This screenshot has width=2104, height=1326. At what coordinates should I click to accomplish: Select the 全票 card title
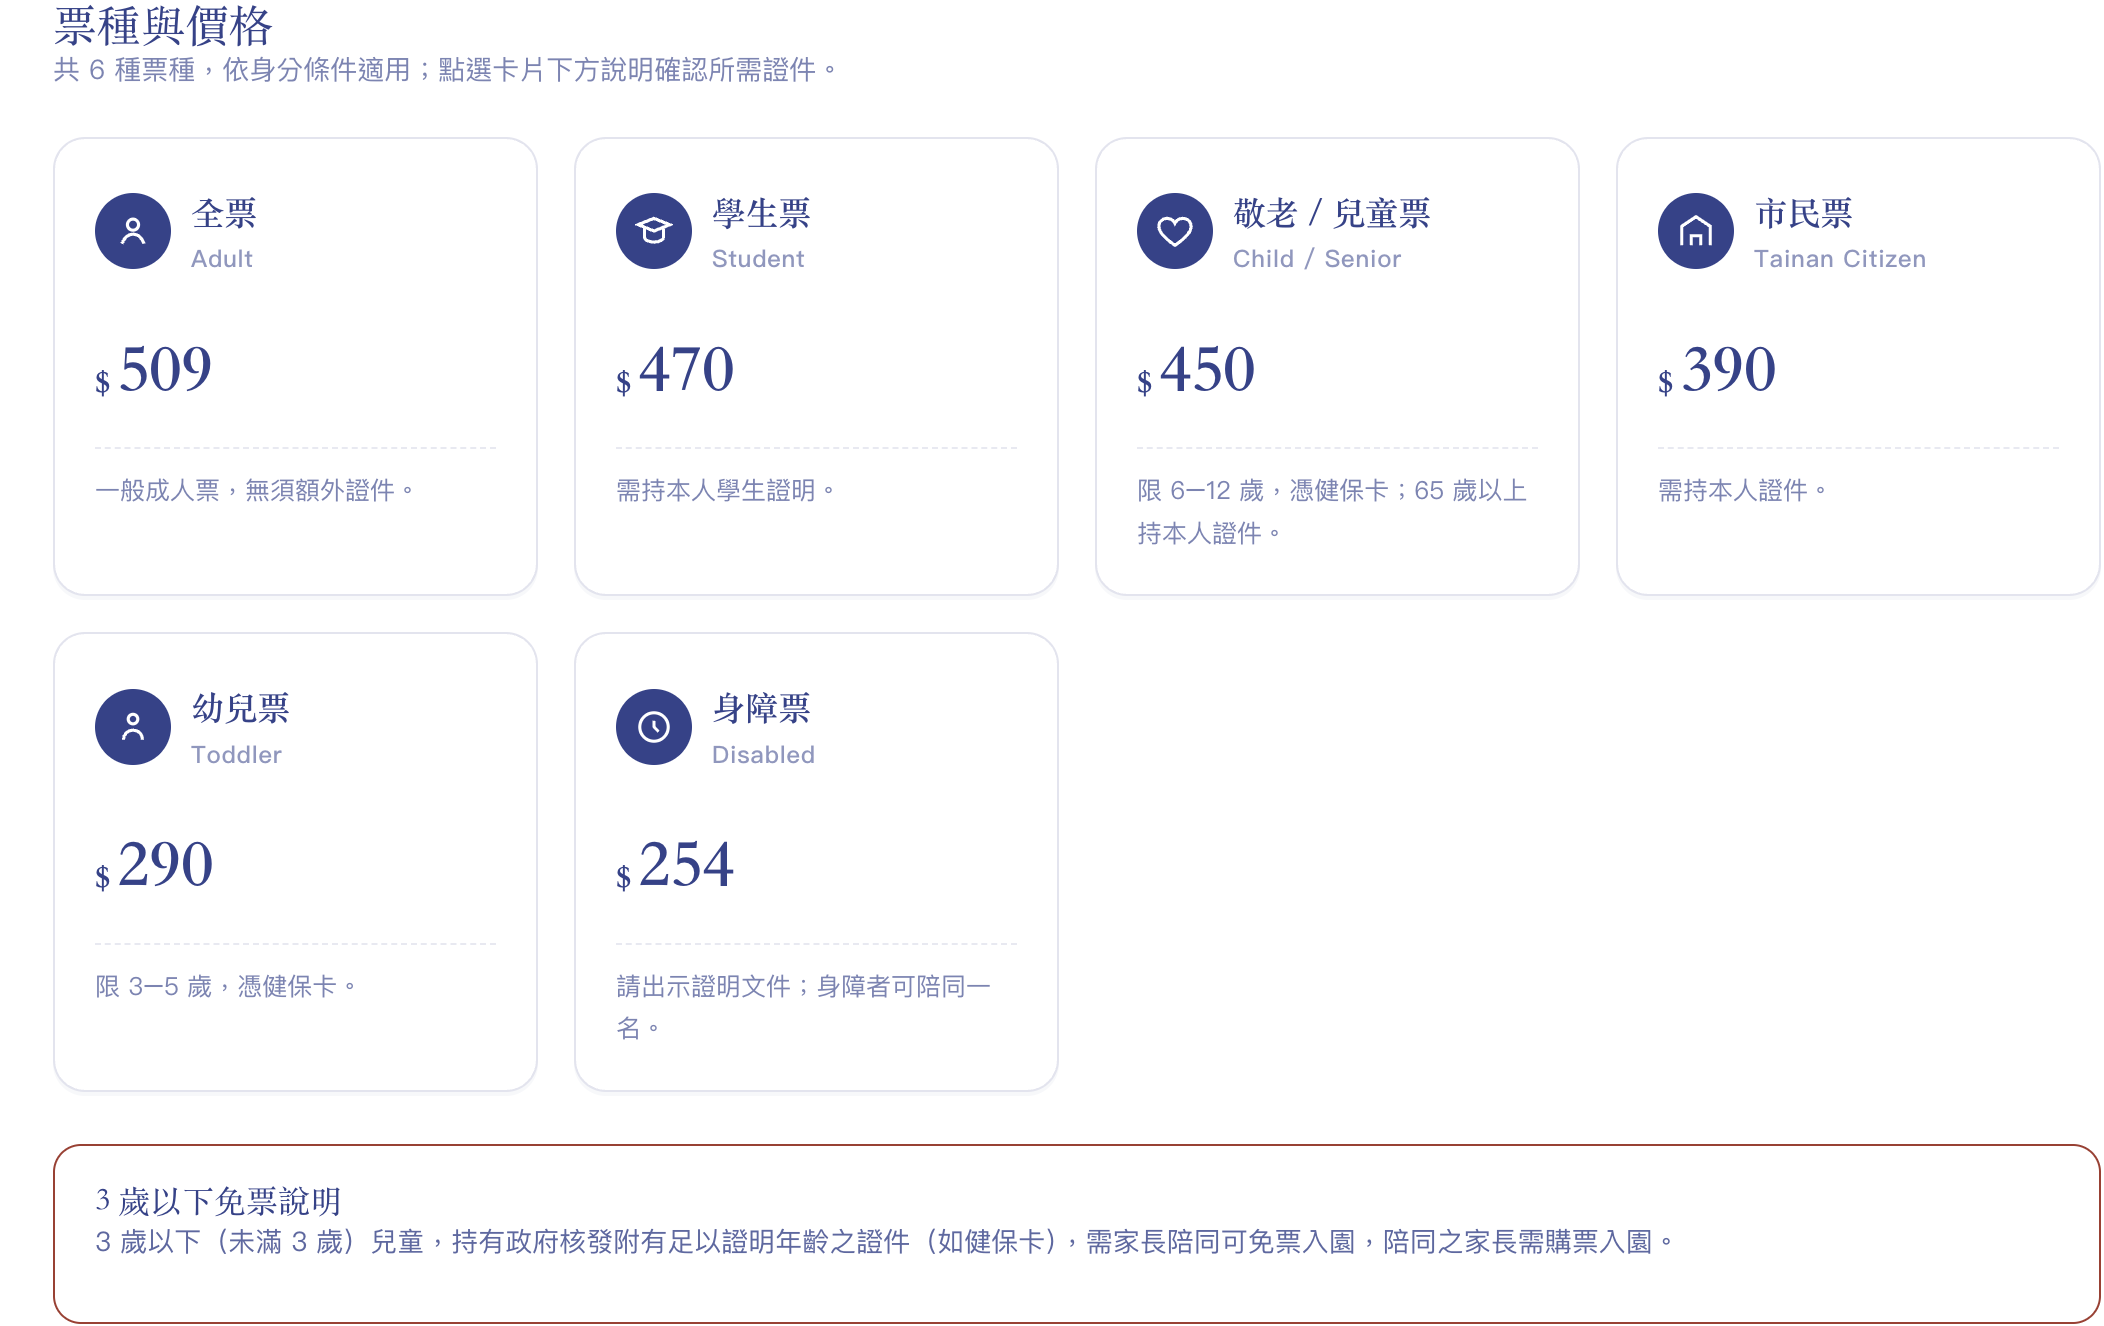224,213
